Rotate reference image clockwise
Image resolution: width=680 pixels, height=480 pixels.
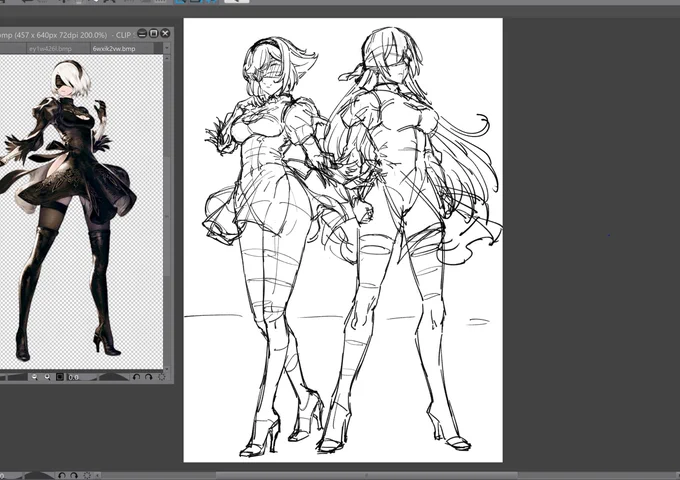pyautogui.click(x=148, y=377)
